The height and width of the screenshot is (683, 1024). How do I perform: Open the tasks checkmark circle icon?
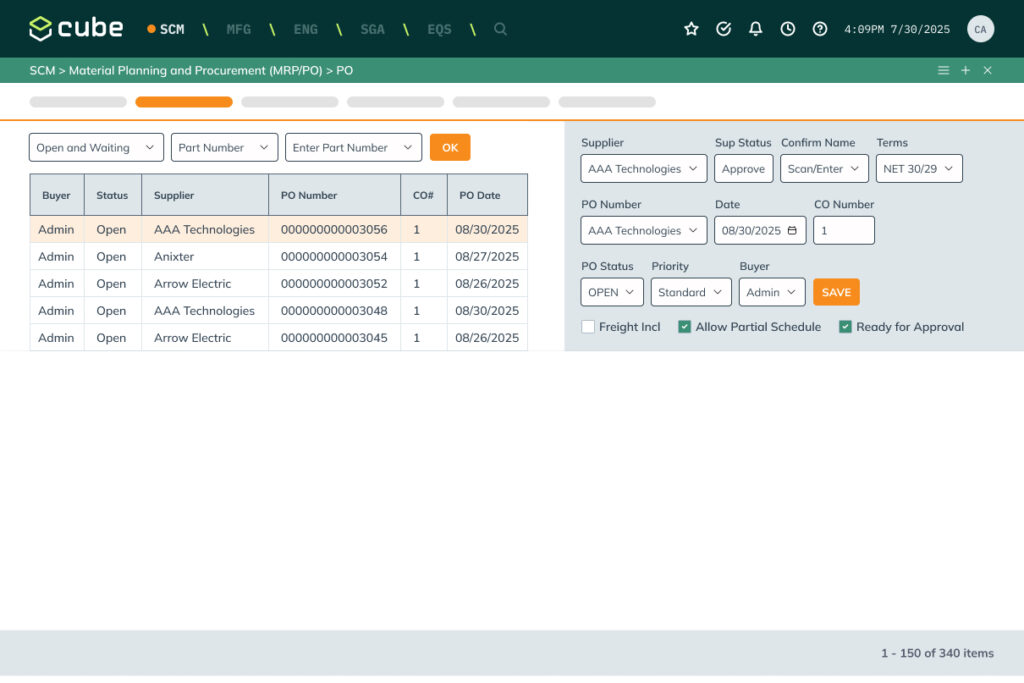(724, 29)
